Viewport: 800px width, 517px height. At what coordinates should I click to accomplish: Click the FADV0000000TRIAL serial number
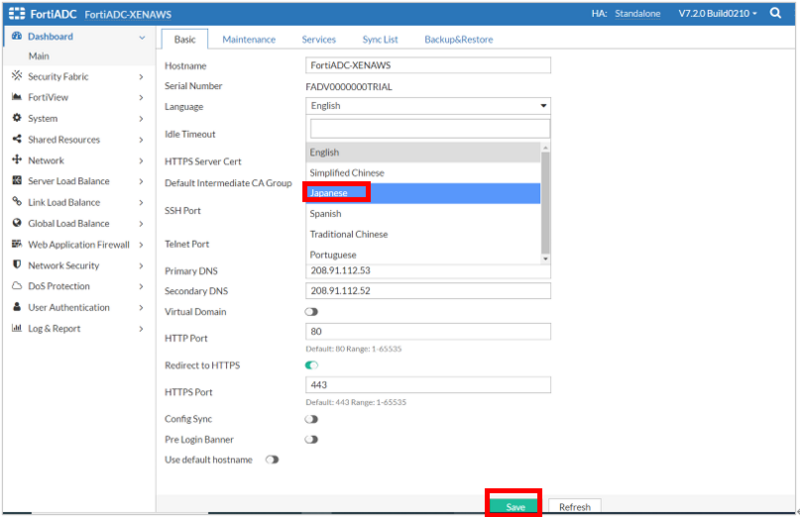pyautogui.click(x=349, y=87)
